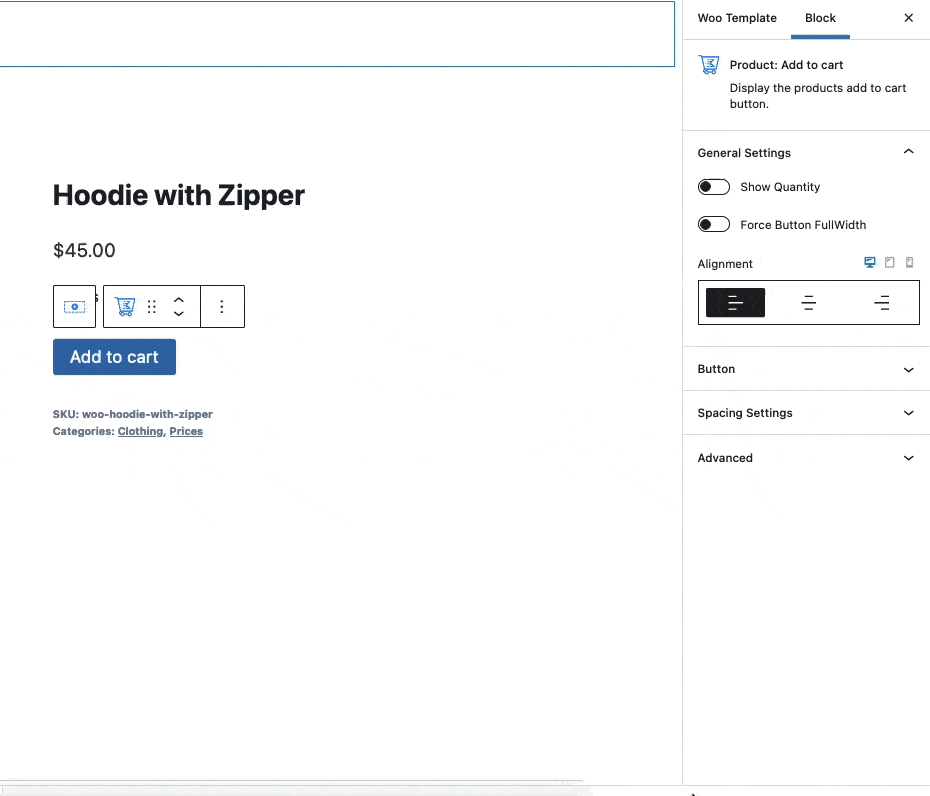This screenshot has height=796, width=930.
Task: Expand the Advanced panel
Action: coord(805,458)
